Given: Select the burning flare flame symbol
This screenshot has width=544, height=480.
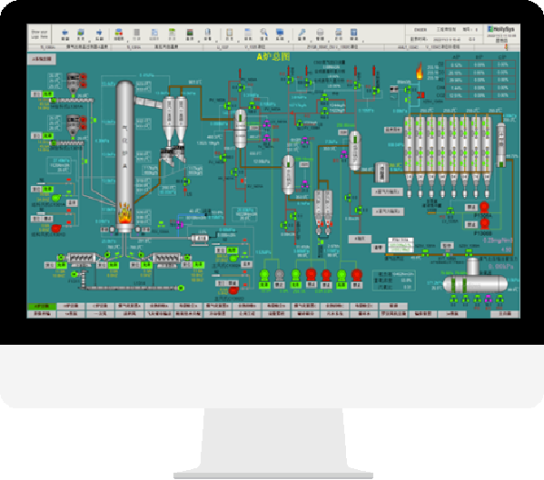Looking at the screenshot, I should tap(419, 71).
